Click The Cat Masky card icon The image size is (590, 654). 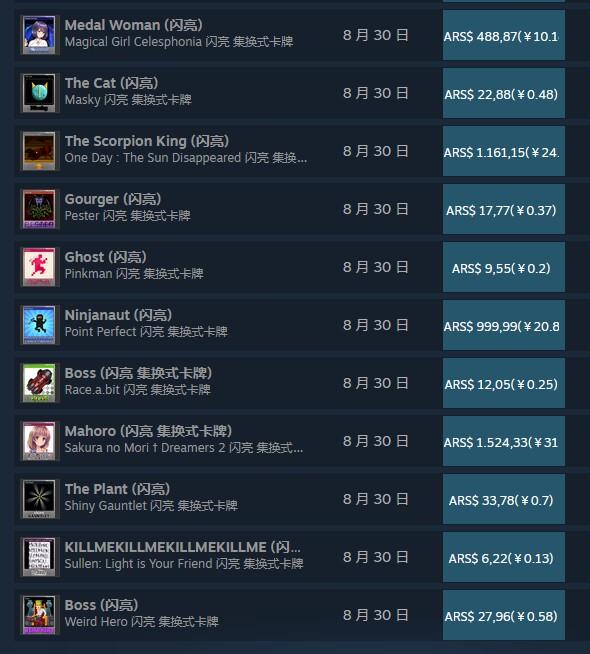39,93
